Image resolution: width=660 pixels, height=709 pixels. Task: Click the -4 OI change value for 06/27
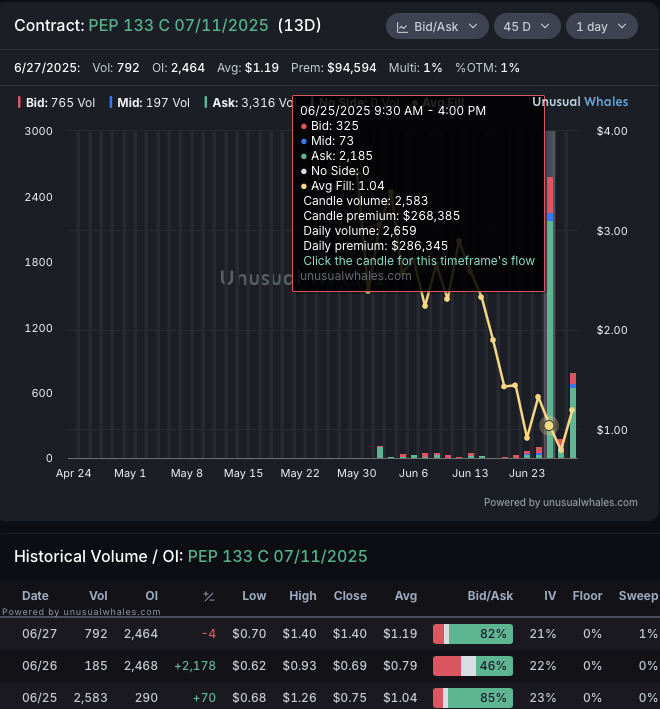point(209,633)
